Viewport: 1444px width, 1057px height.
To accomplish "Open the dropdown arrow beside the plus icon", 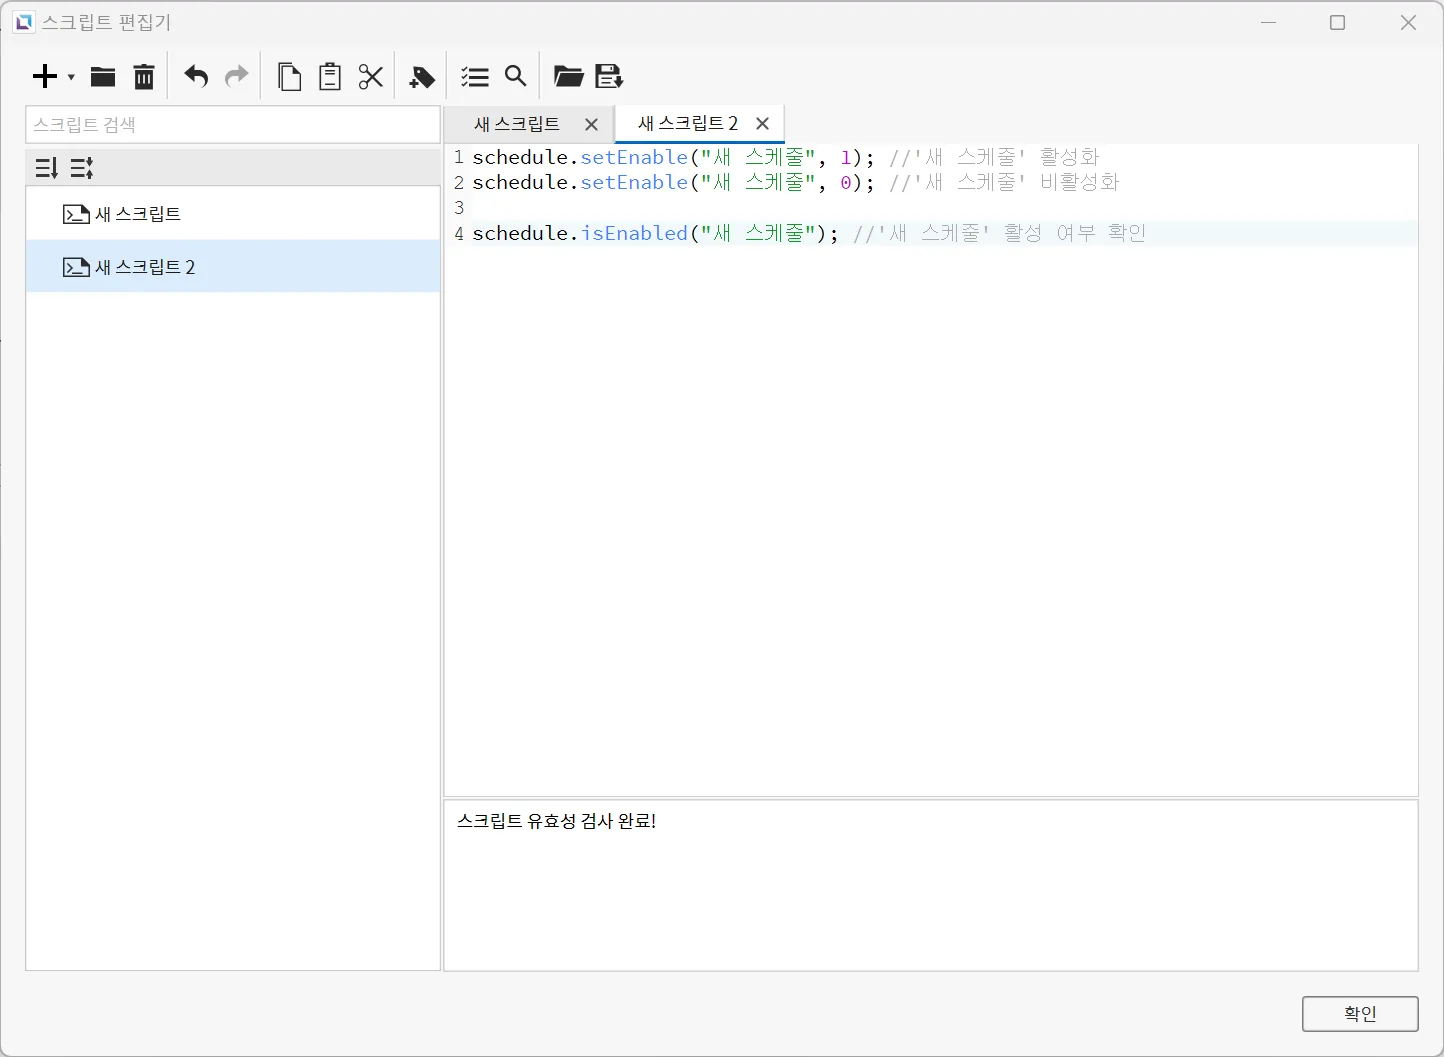I will tap(71, 77).
